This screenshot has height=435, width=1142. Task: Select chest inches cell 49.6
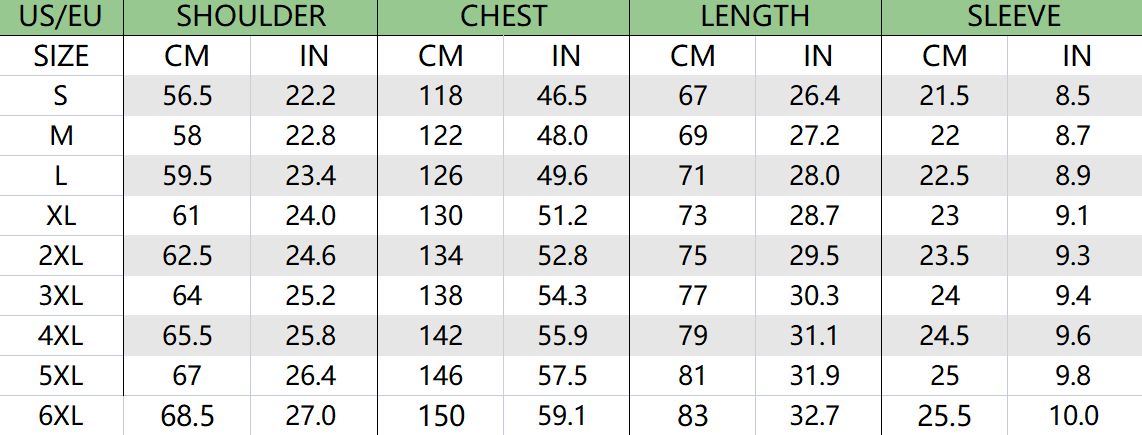[x=566, y=176]
